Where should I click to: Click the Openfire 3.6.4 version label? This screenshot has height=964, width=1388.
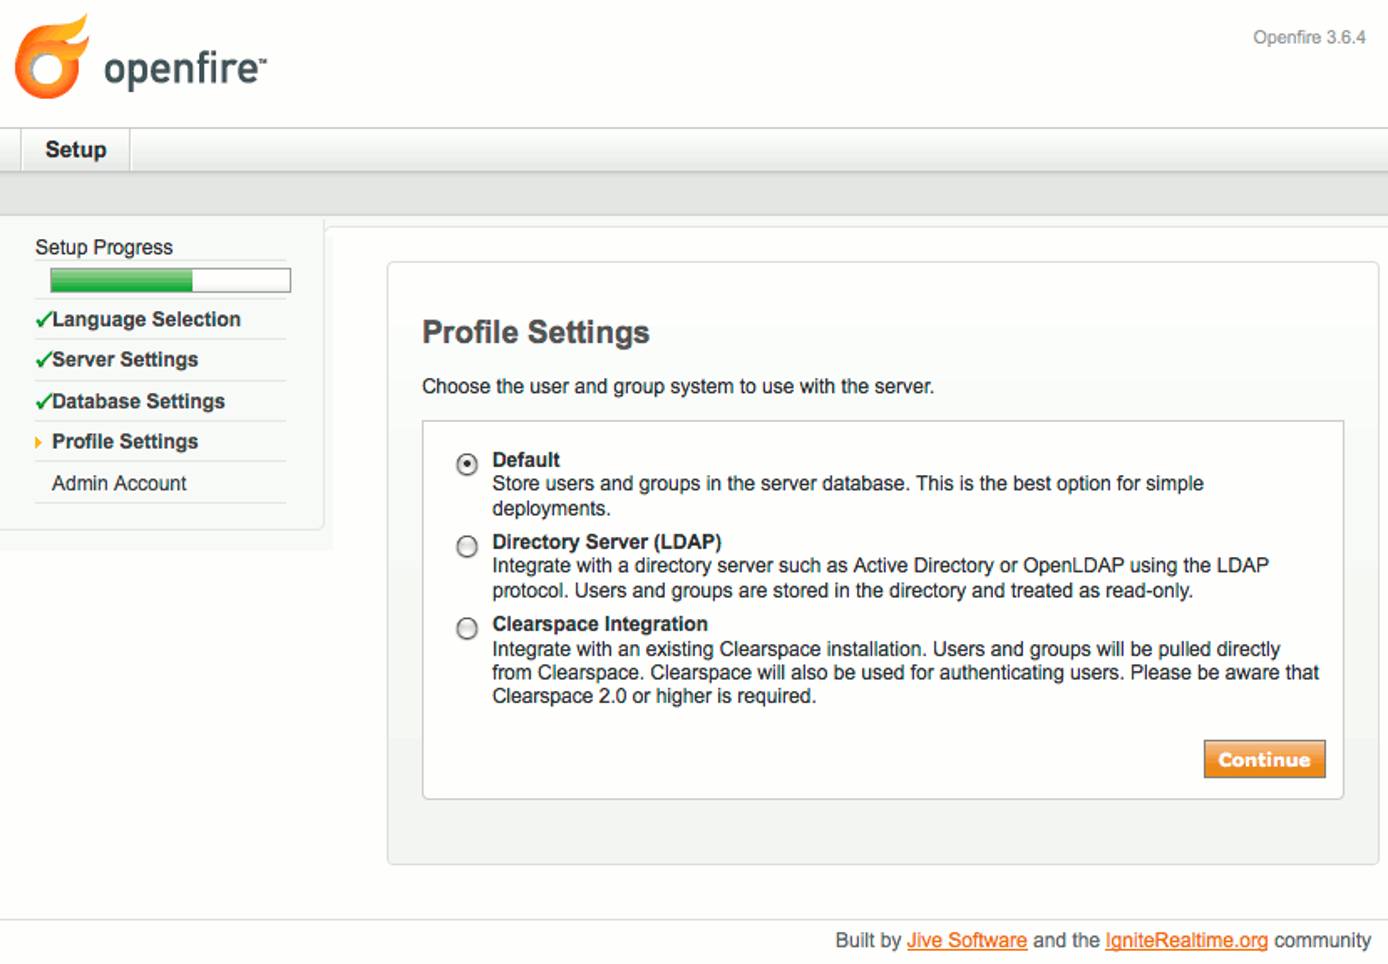(x=1311, y=37)
